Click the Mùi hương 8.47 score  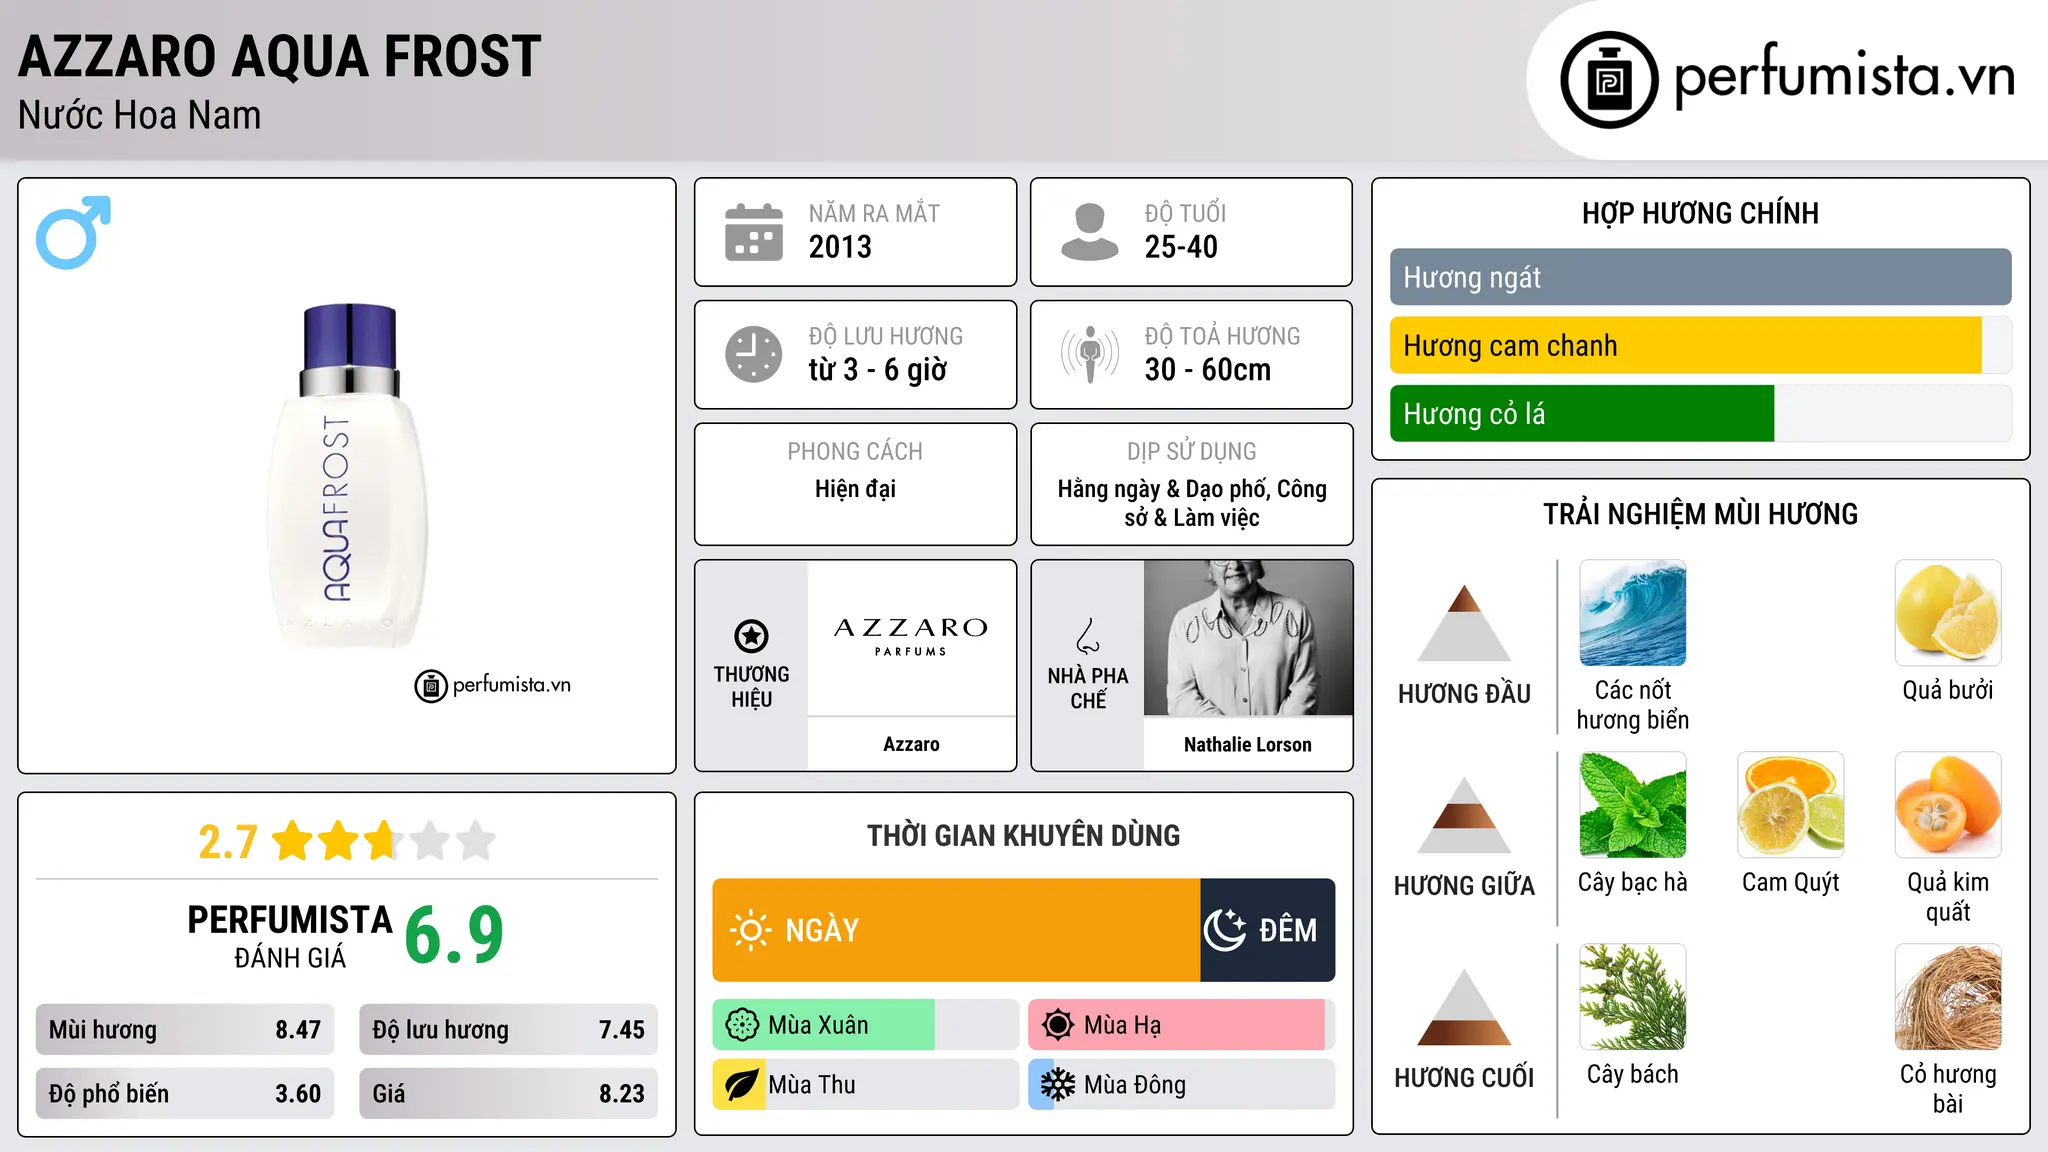pyautogui.click(x=185, y=1030)
